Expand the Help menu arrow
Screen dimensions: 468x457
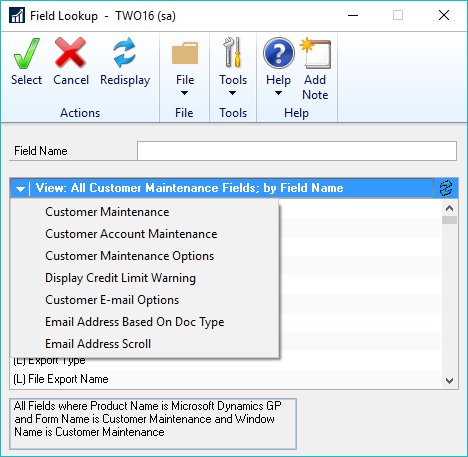[x=278, y=93]
